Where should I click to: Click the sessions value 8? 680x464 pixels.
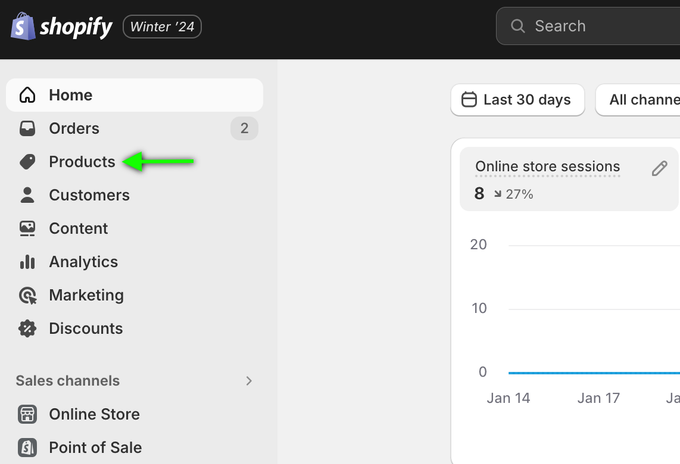[479, 194]
